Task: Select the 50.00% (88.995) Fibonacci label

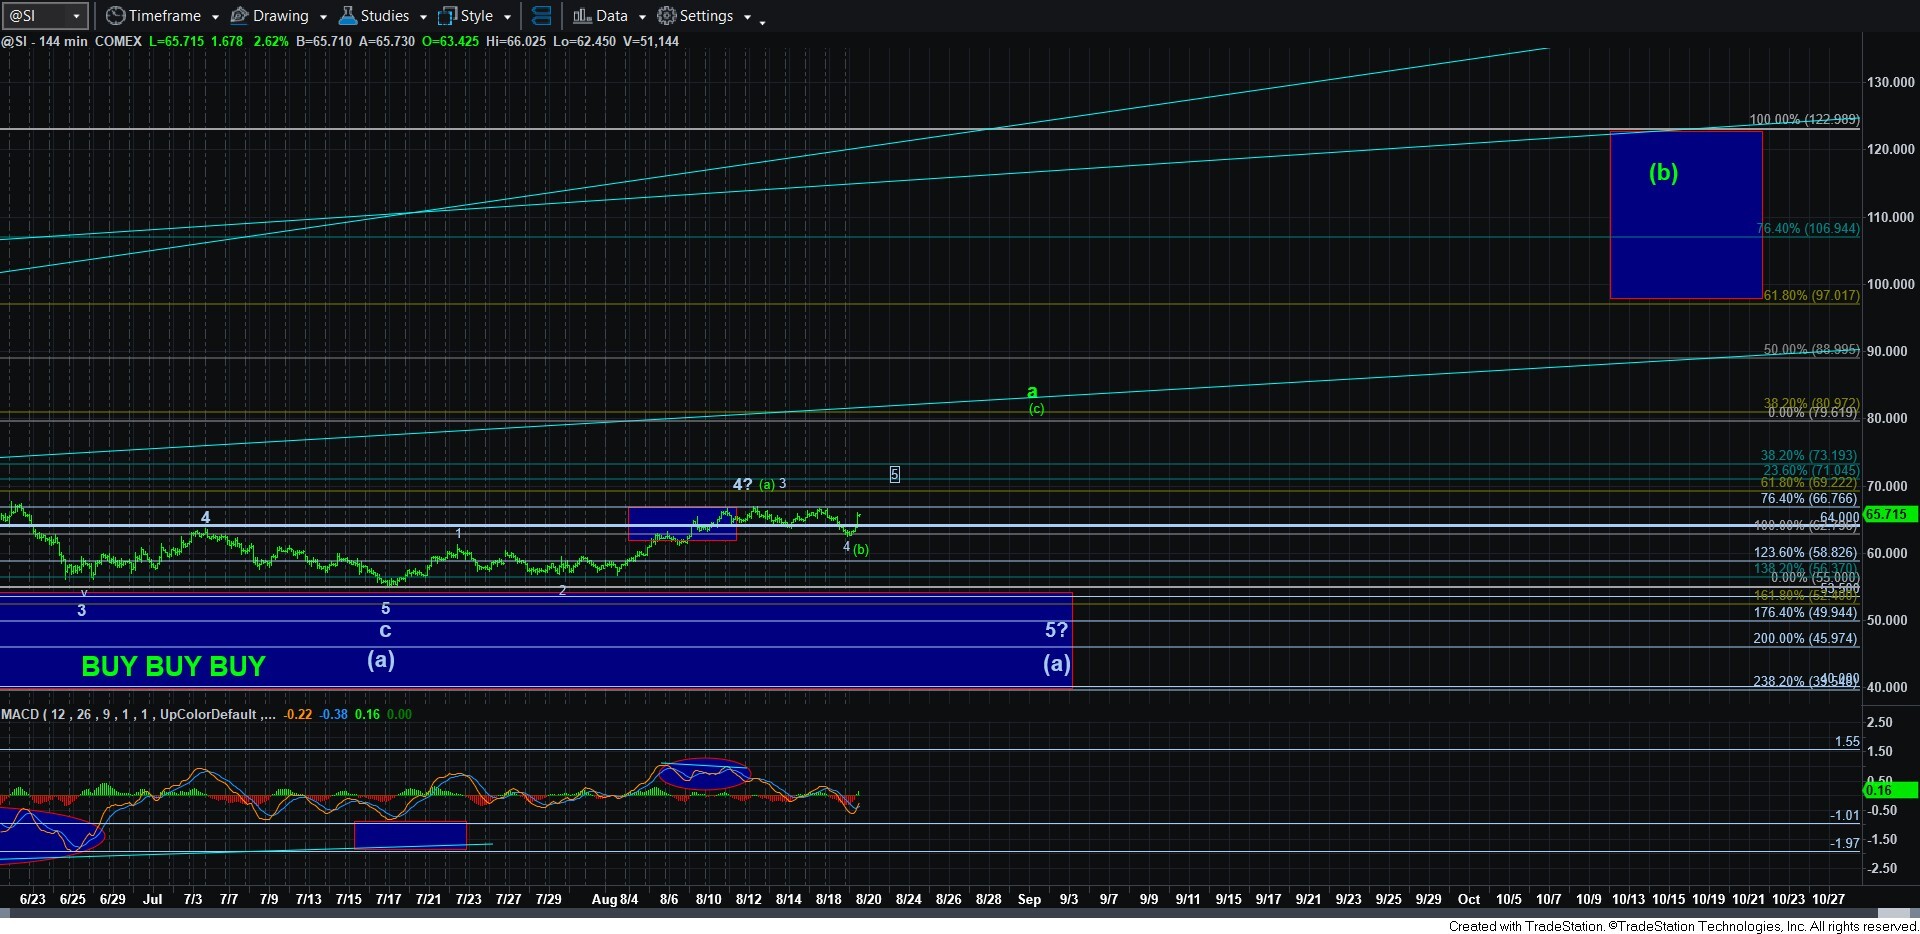Action: (1811, 350)
